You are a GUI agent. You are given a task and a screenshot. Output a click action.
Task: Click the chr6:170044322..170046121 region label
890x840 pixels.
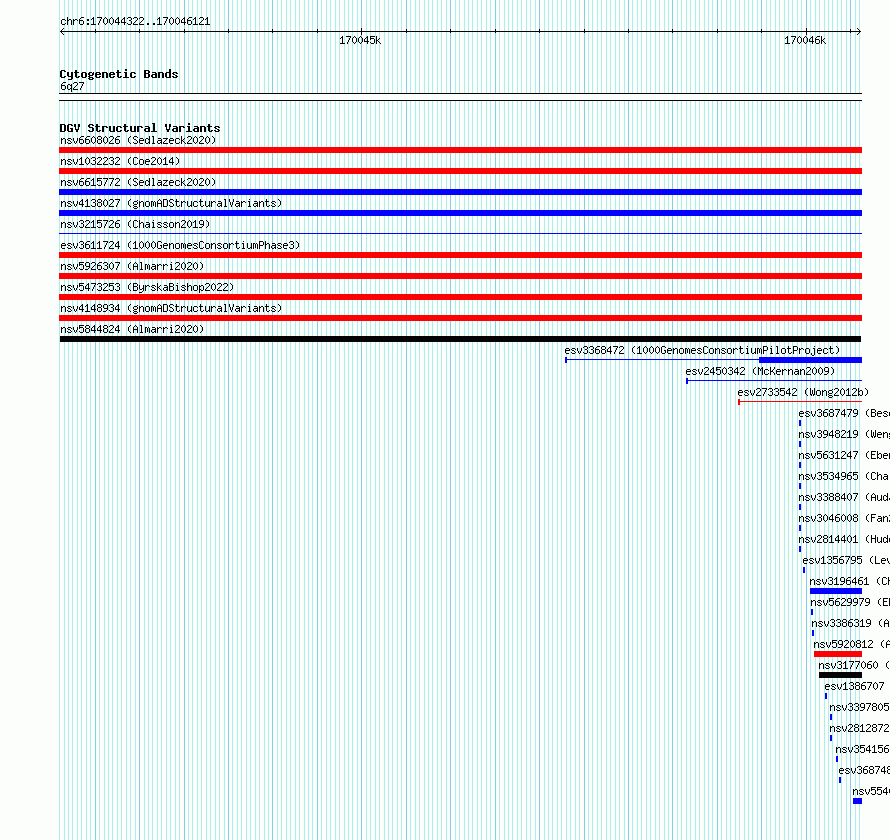pos(135,21)
